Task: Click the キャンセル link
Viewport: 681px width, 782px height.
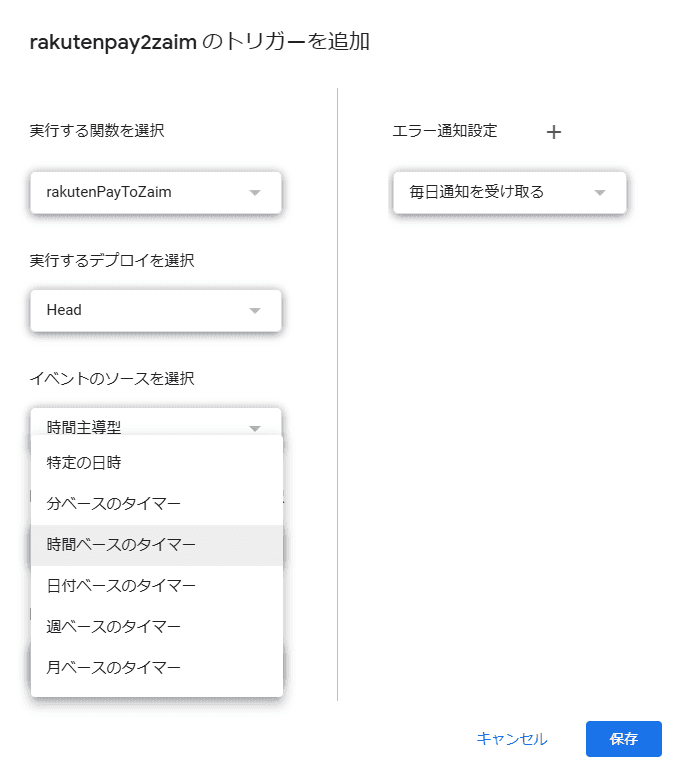Action: point(511,739)
